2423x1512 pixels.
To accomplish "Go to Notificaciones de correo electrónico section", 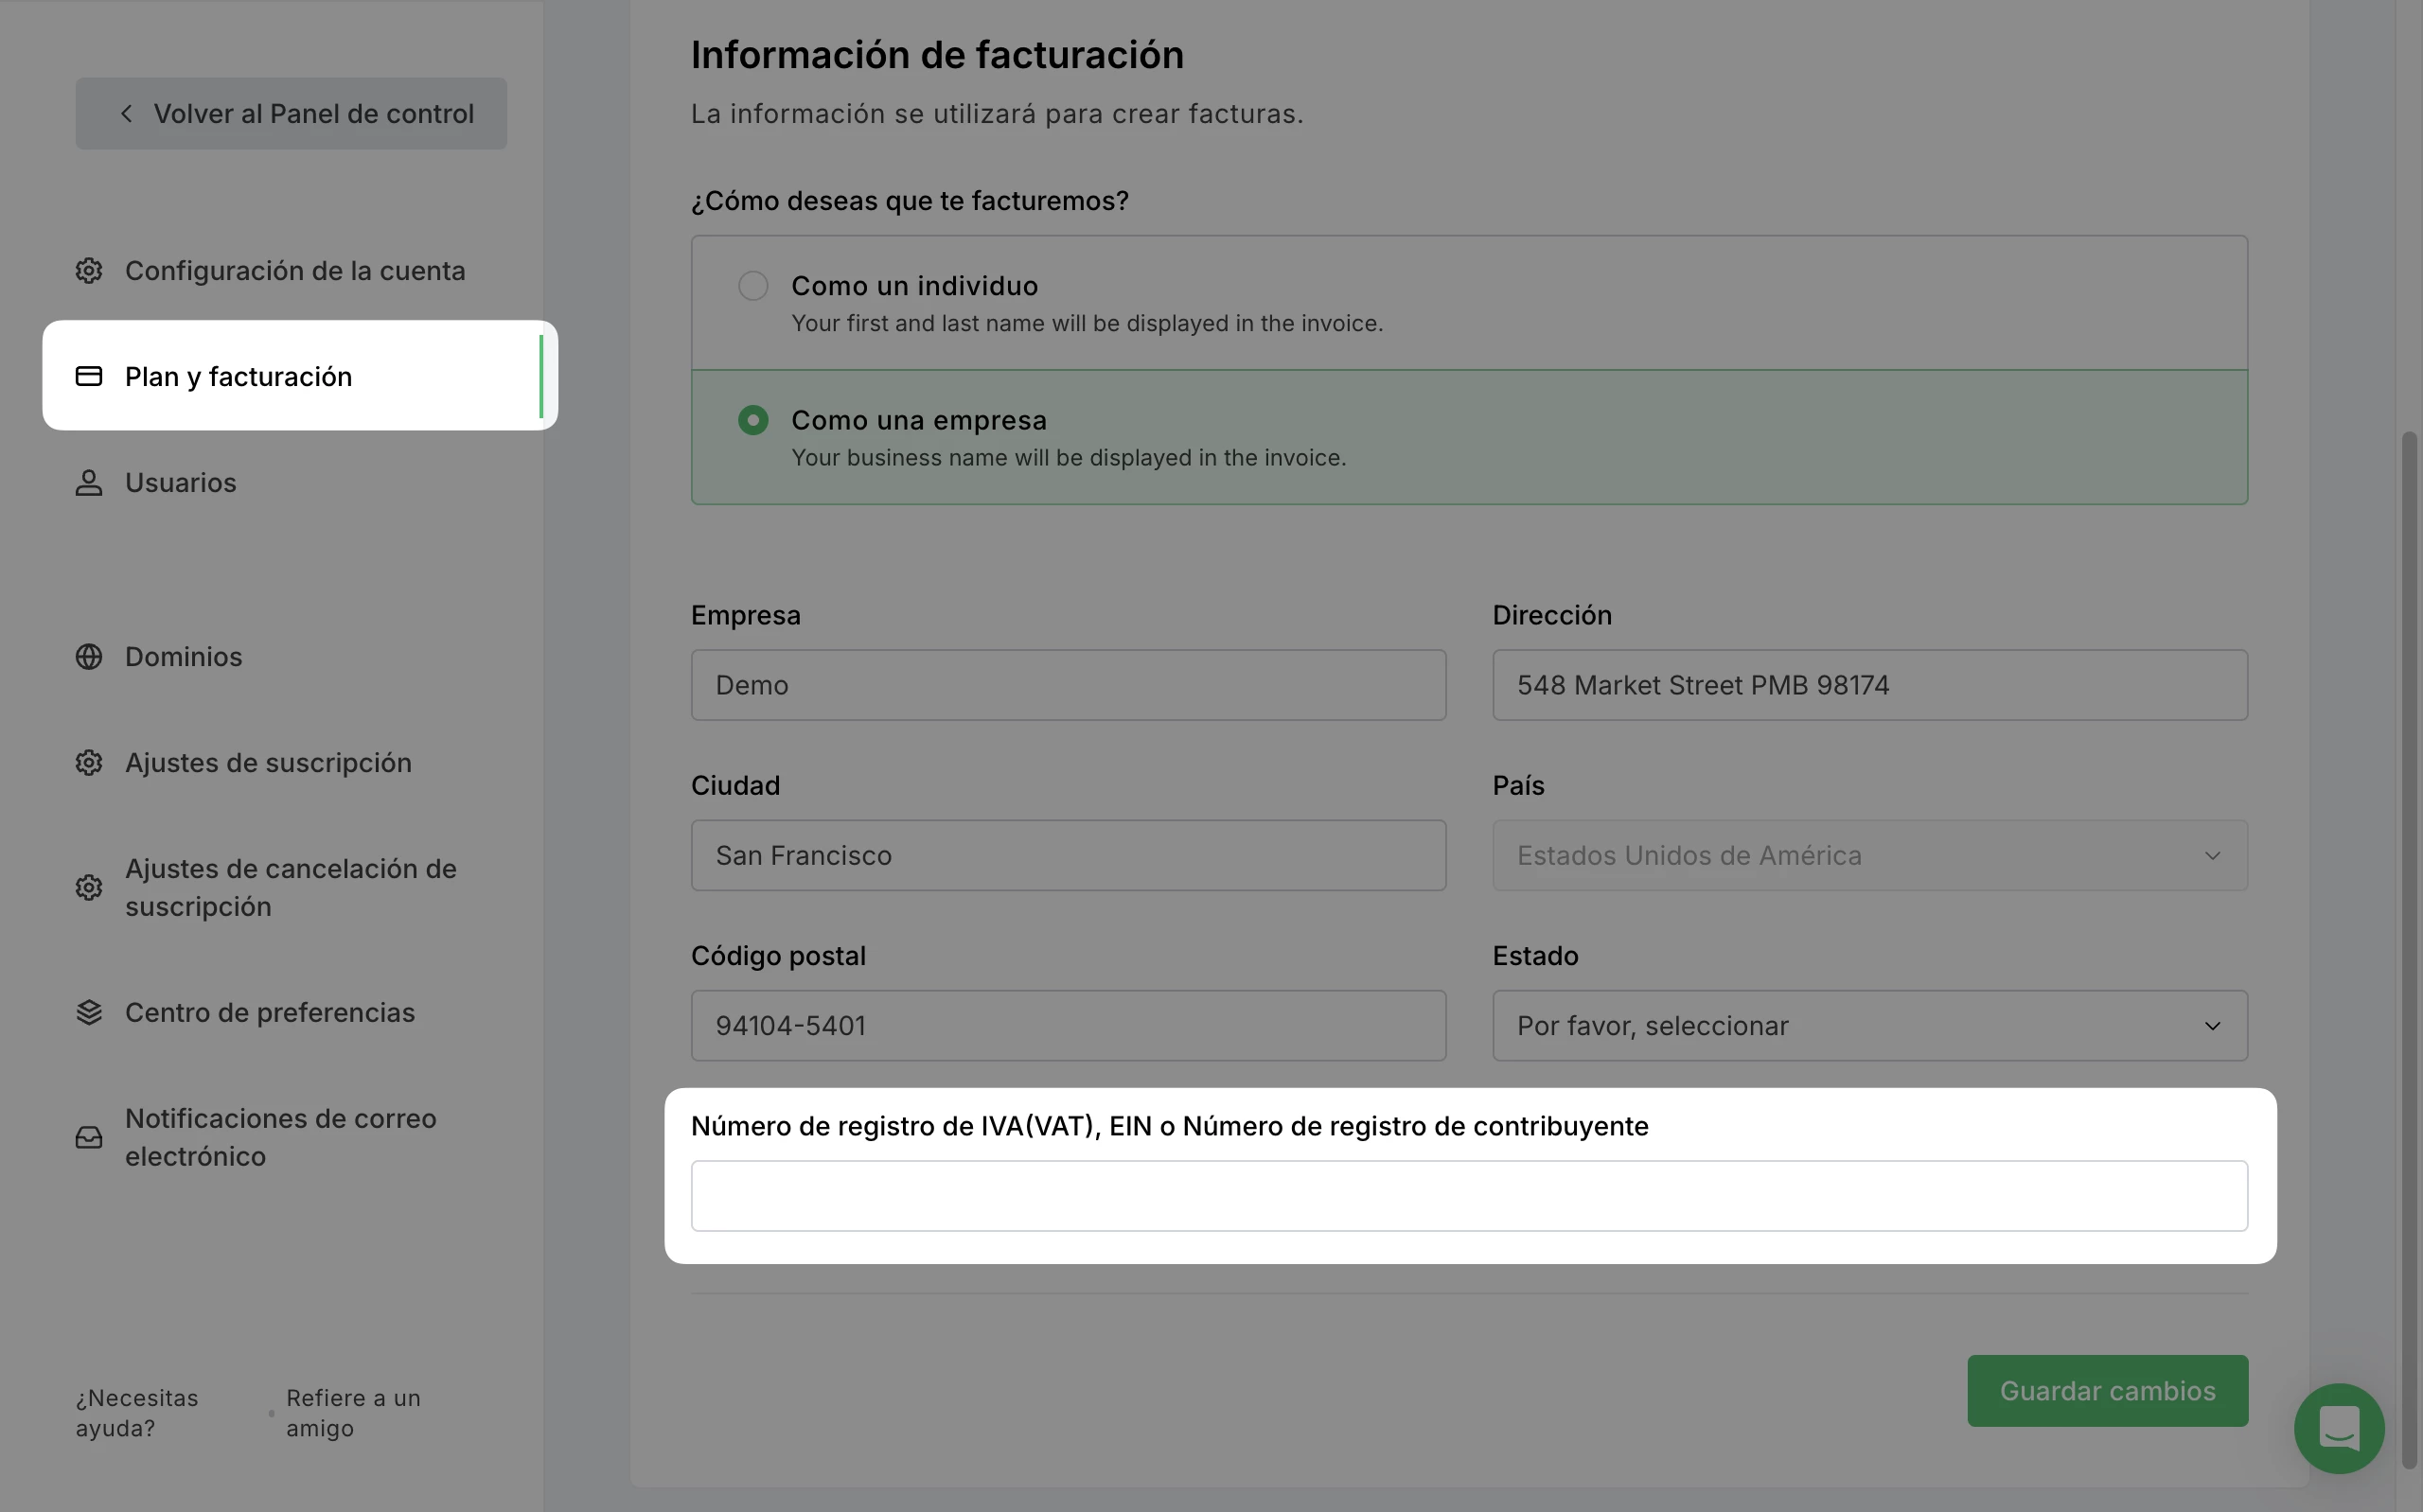I will [x=280, y=1137].
